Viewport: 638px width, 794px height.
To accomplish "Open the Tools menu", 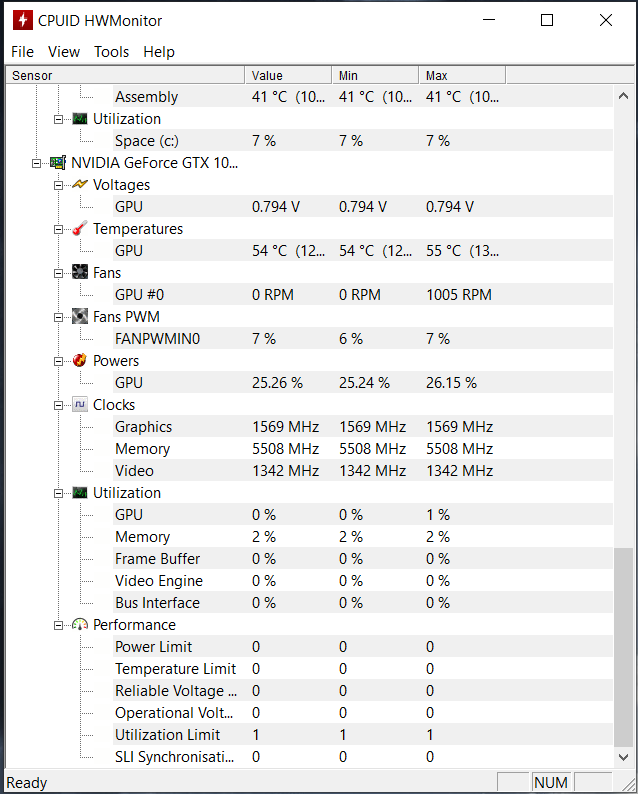I will (111, 52).
